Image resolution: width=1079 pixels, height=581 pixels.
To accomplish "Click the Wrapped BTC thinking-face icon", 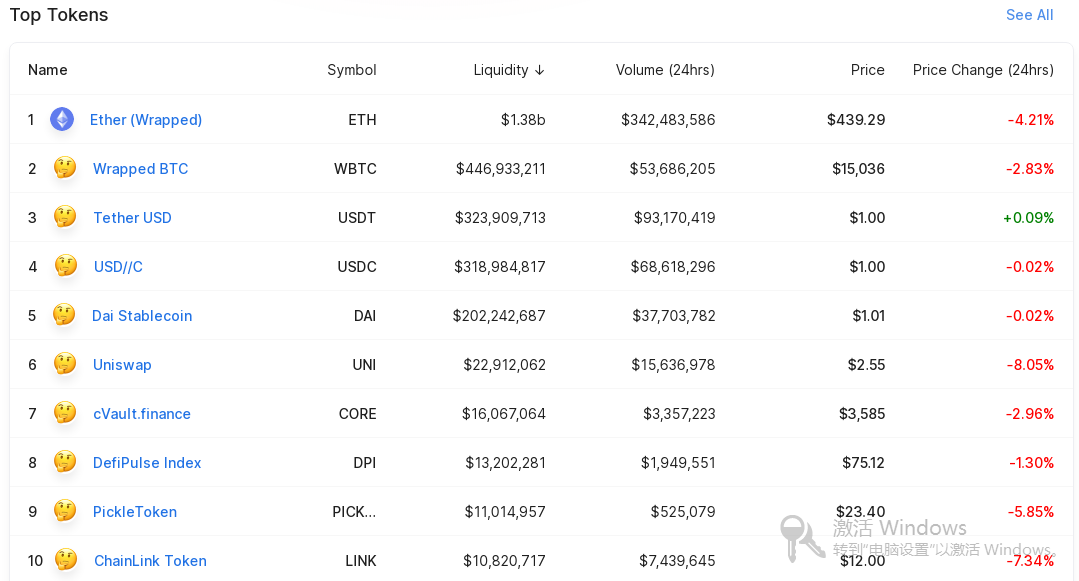I will (65, 168).
